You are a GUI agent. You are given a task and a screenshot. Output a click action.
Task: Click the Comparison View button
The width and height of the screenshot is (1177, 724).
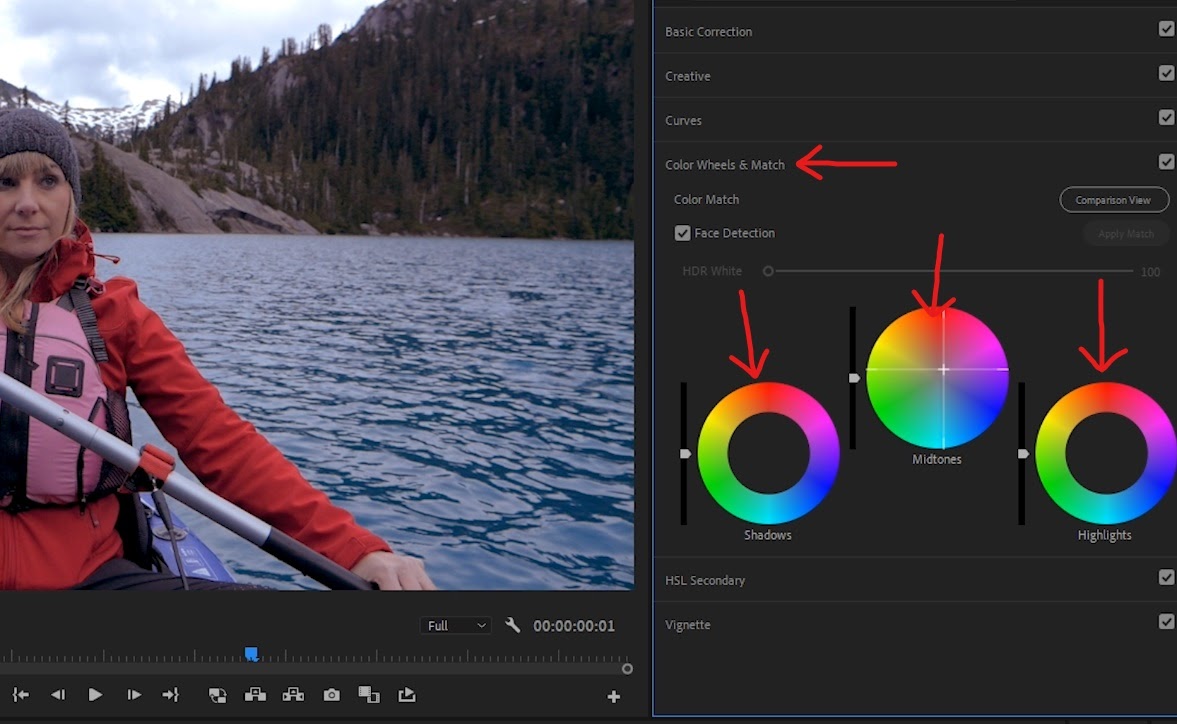[1114, 200]
